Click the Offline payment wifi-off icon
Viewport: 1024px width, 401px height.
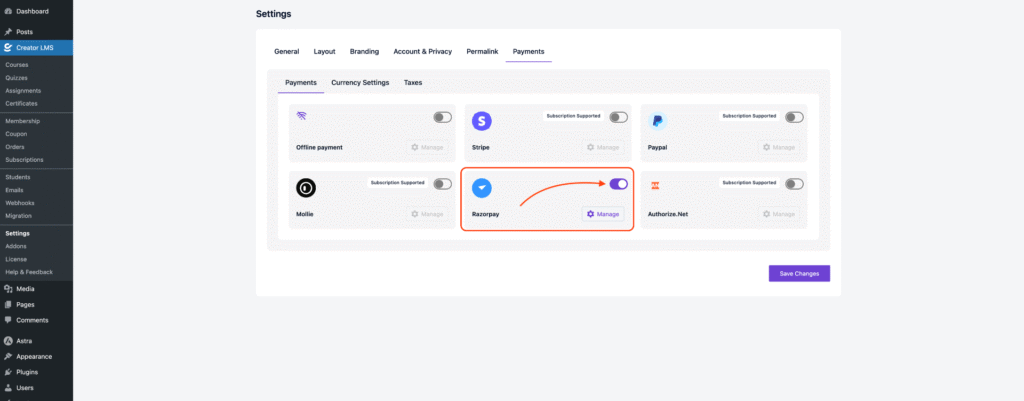click(301, 116)
